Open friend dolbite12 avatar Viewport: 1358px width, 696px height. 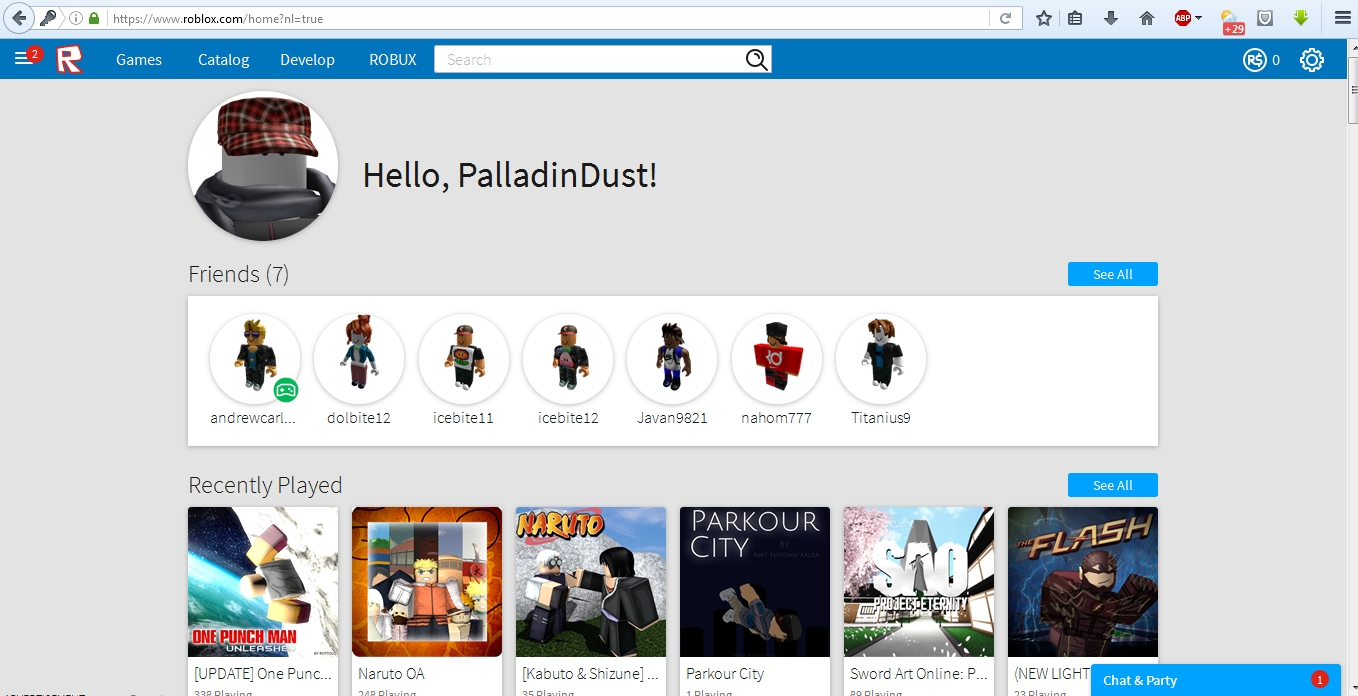click(x=359, y=359)
